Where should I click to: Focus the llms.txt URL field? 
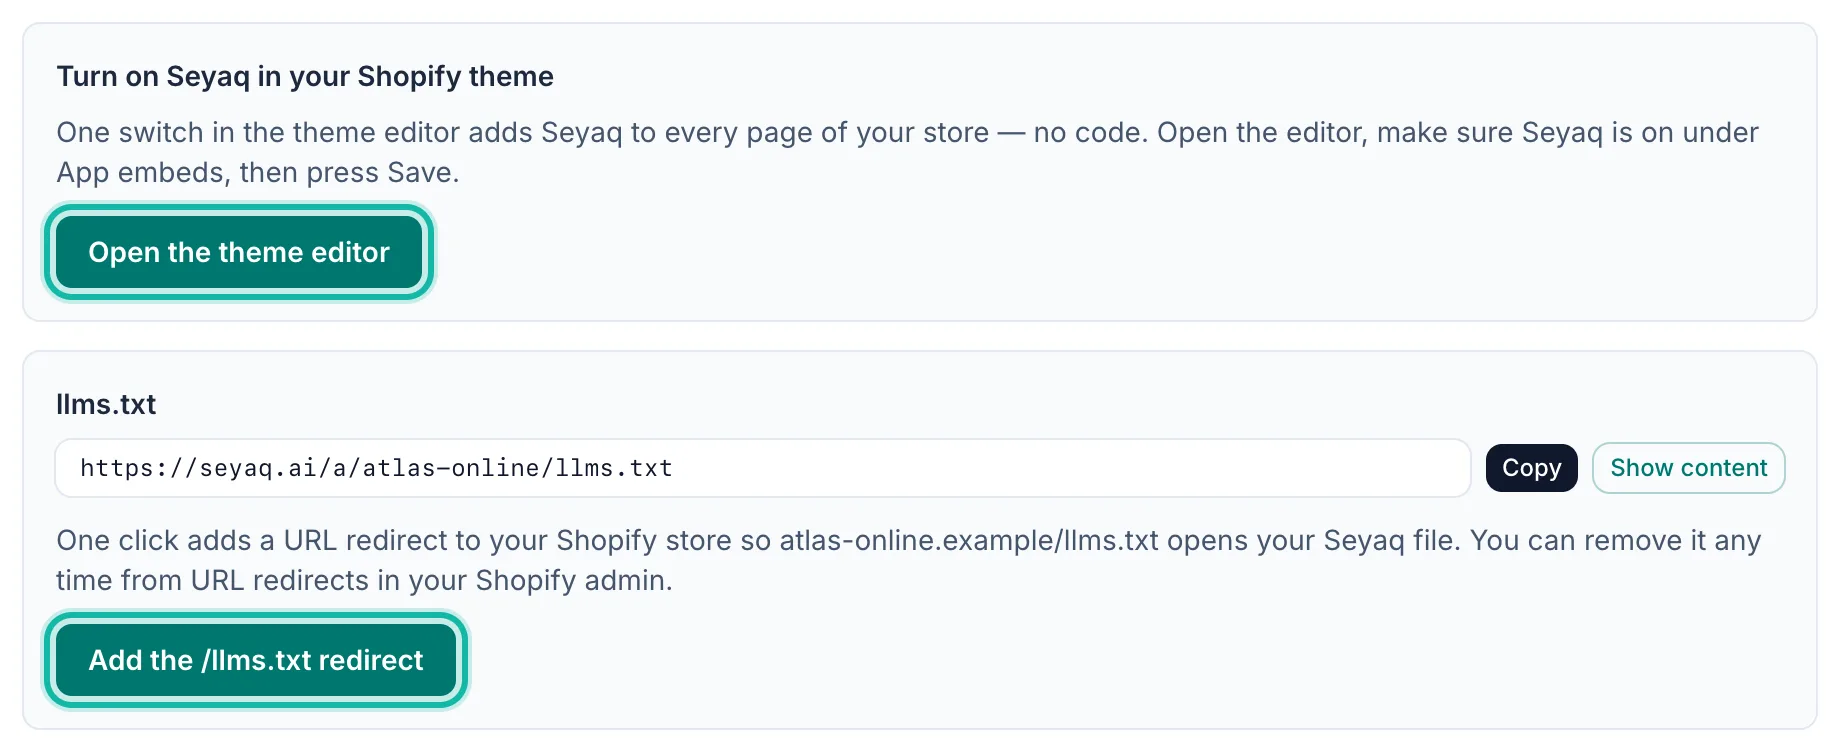pos(763,468)
